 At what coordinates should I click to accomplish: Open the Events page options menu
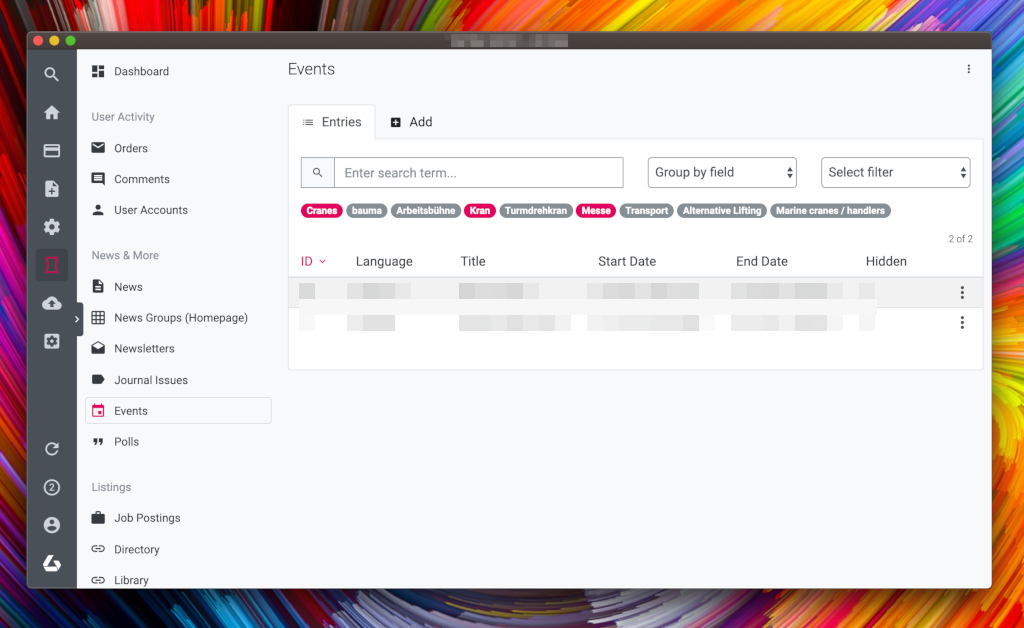[x=968, y=69]
